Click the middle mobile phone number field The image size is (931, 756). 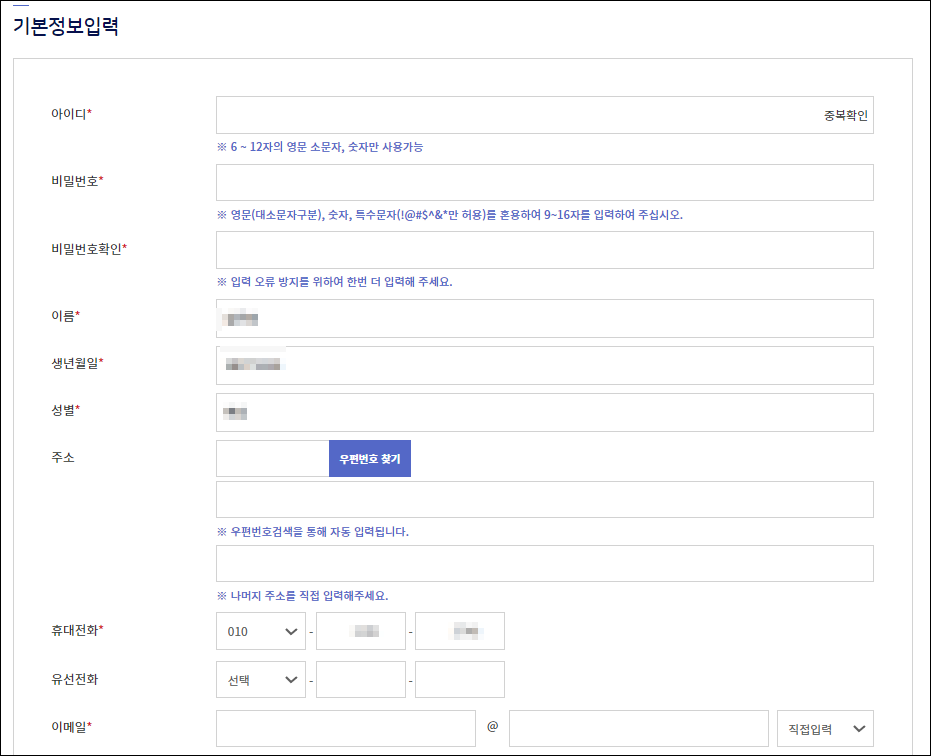tap(360, 631)
